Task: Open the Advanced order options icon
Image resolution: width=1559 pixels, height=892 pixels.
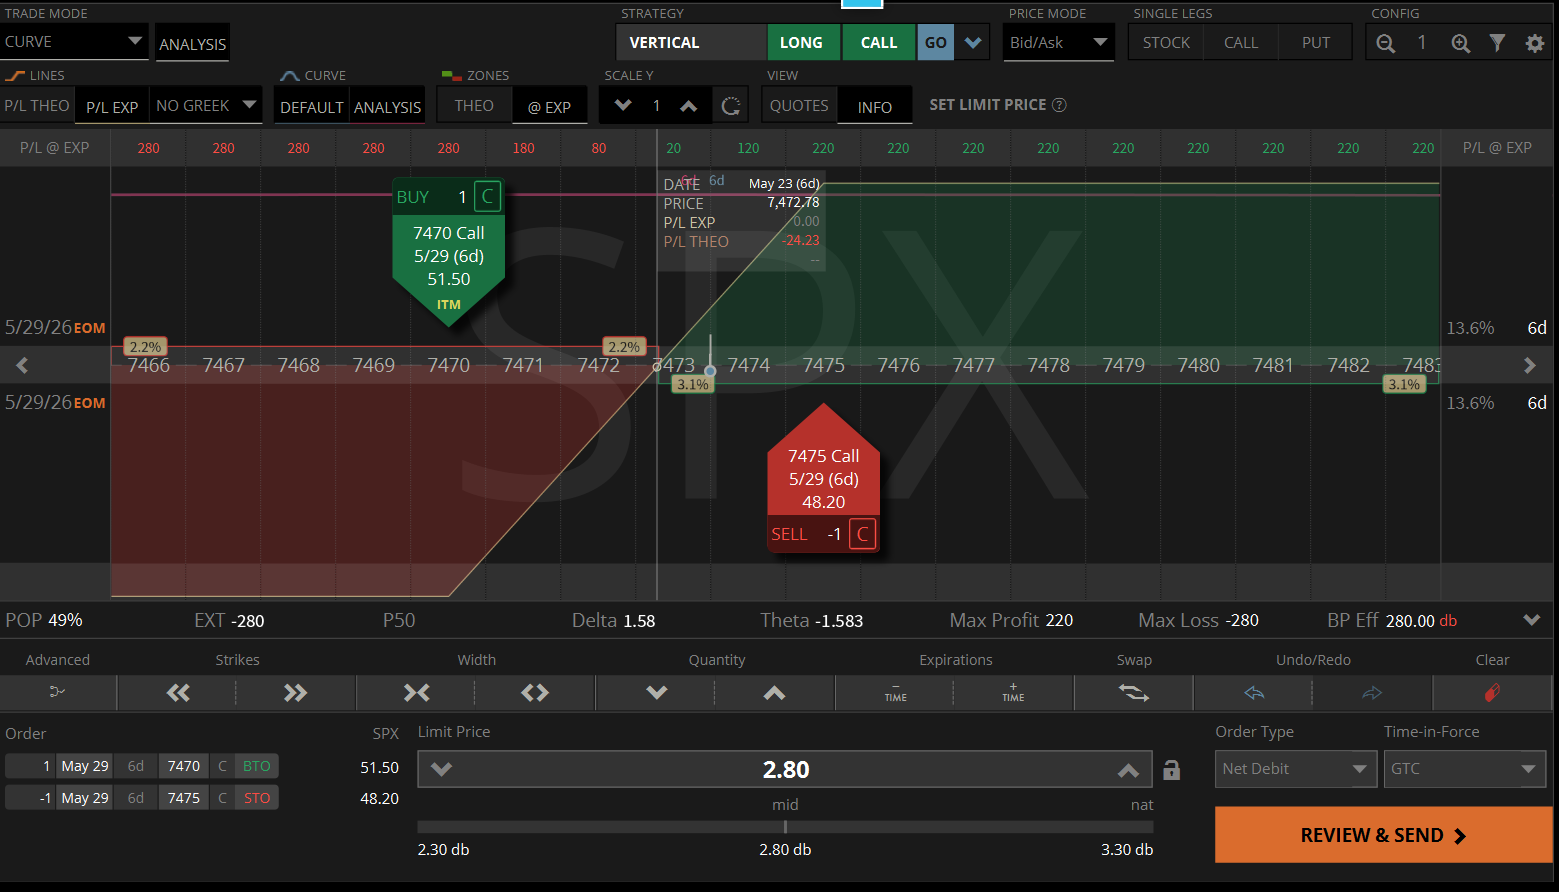Action: (x=57, y=692)
